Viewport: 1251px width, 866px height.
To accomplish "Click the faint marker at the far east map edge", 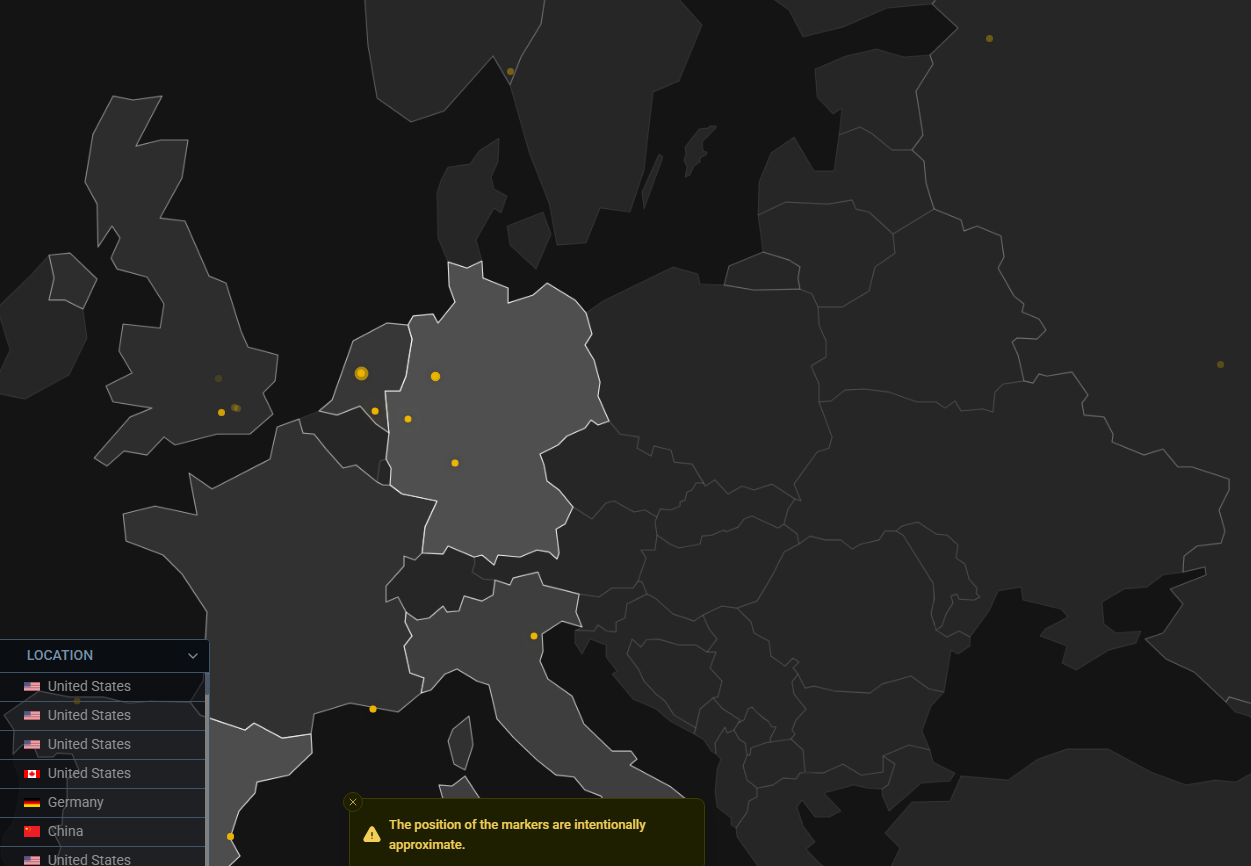I will click(1220, 364).
